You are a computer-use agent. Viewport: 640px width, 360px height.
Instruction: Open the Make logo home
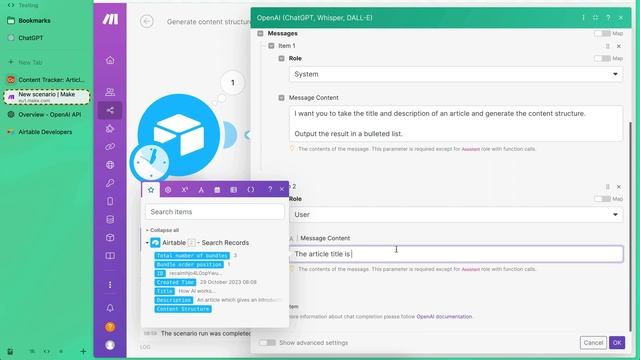[110, 19]
